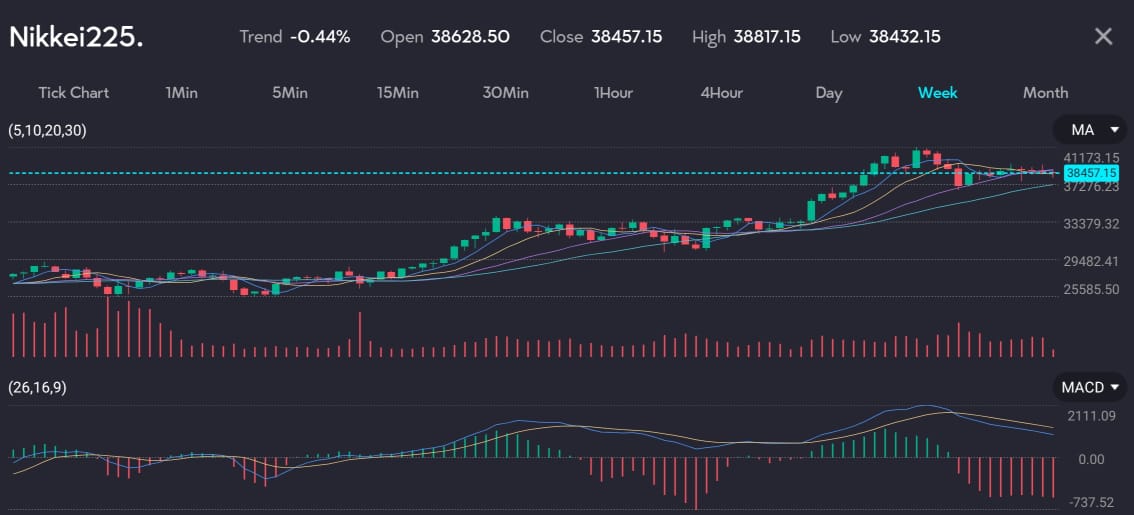Screen dimensions: 1134x515
Task: Select the 1Hour timeframe
Action: pyautogui.click(x=613, y=93)
